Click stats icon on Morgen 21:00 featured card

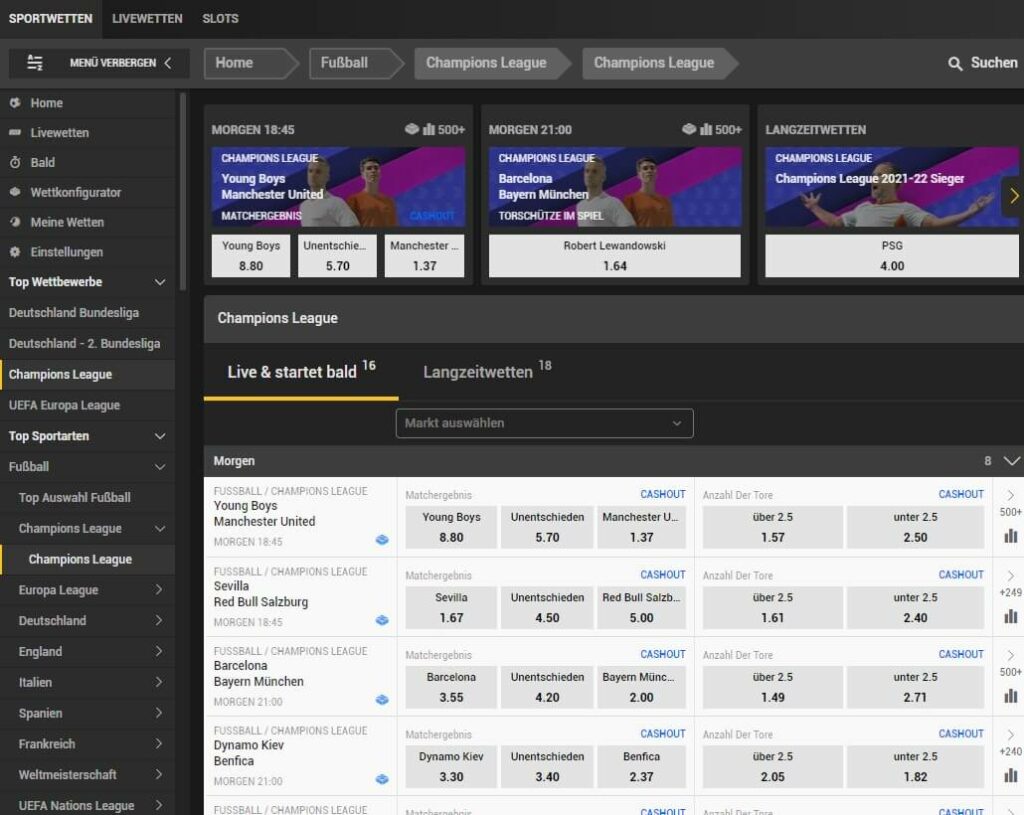(706, 129)
